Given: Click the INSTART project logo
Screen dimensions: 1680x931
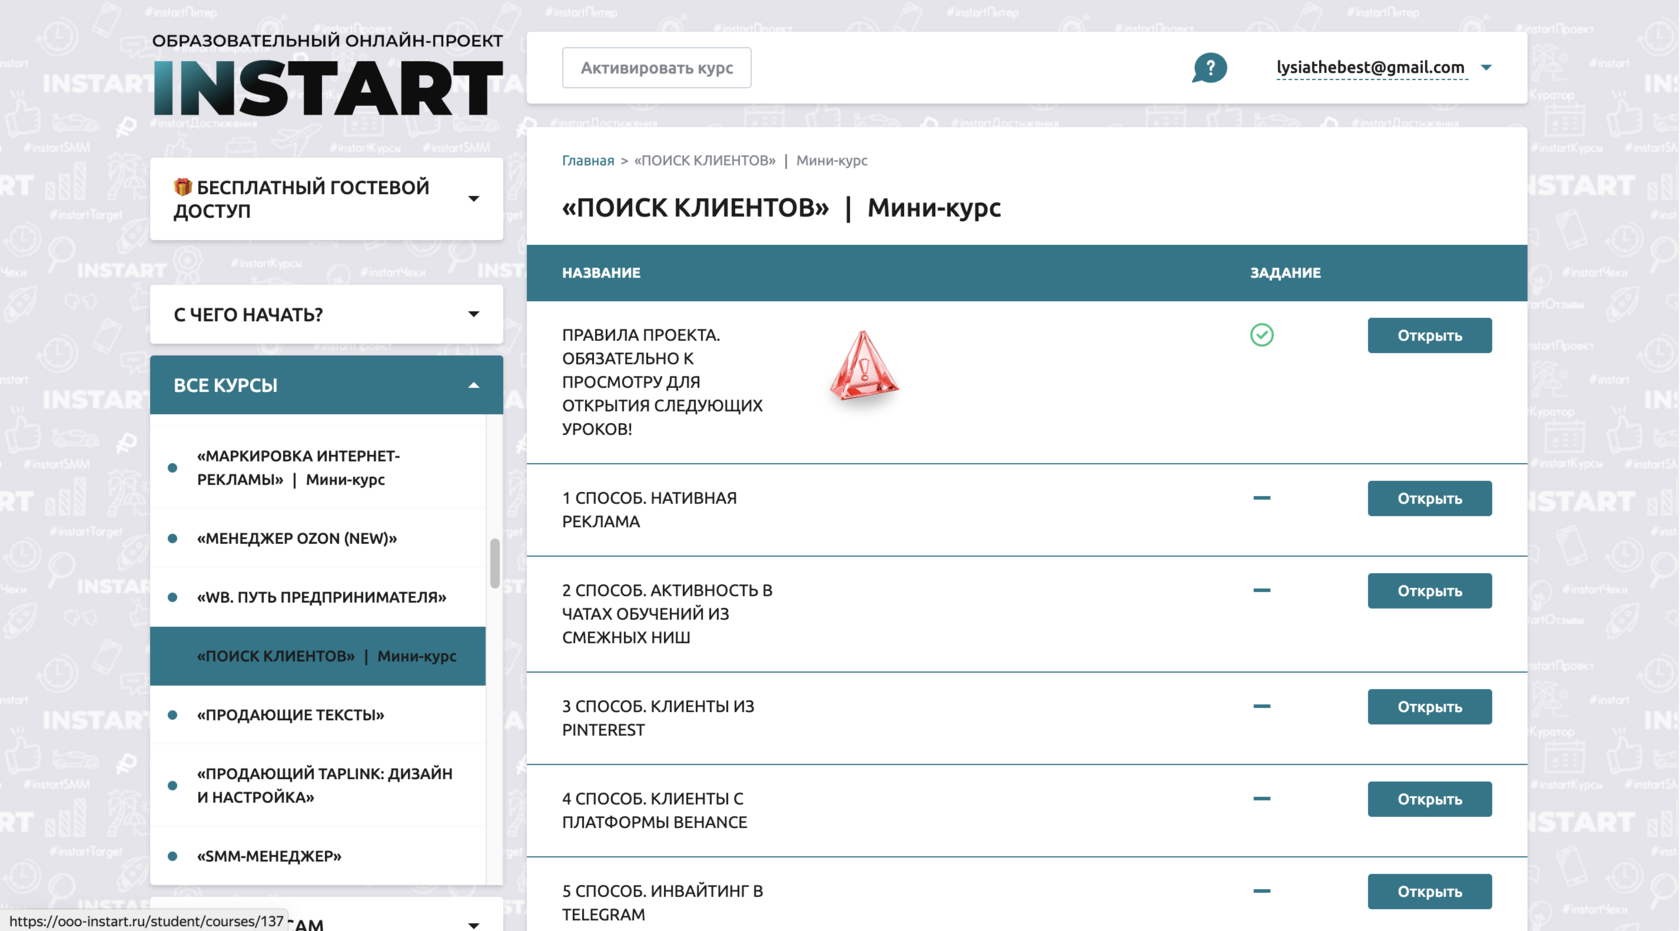Looking at the screenshot, I should 327,88.
